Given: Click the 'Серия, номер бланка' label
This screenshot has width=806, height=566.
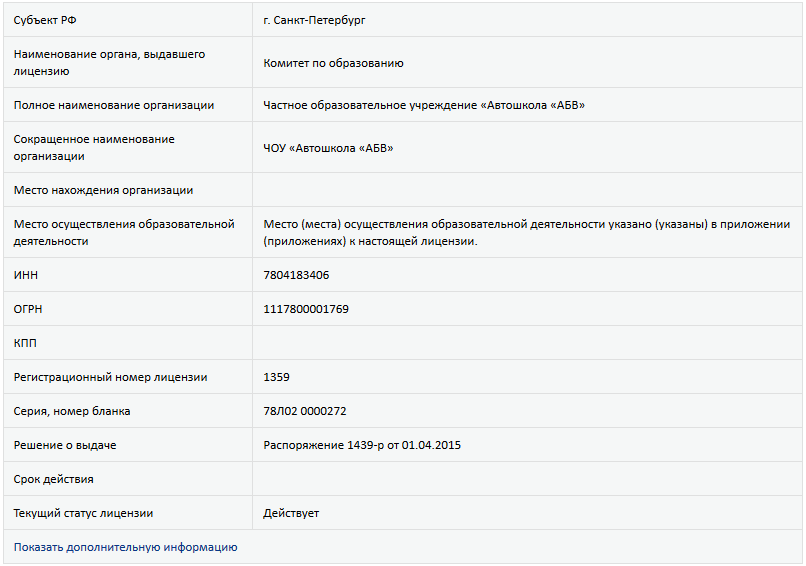Looking at the screenshot, I should pyautogui.click(x=71, y=411).
